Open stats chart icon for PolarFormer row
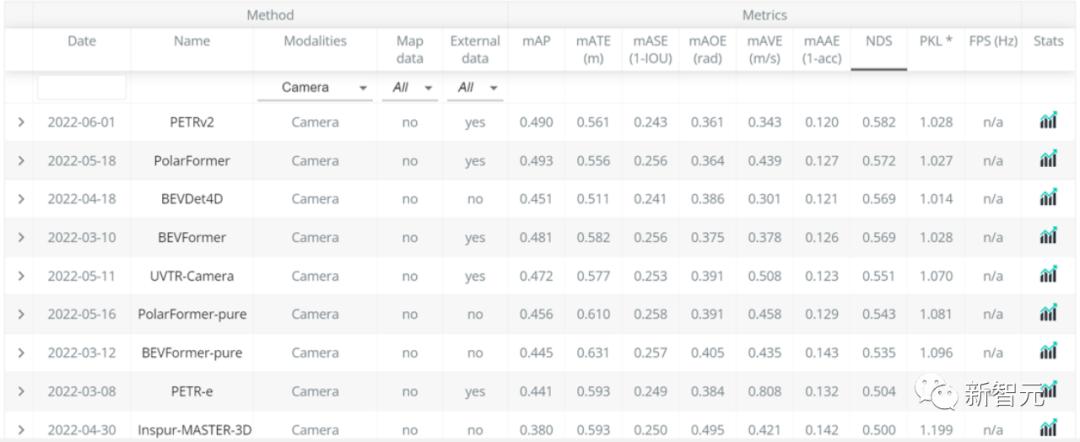 (x=1048, y=160)
